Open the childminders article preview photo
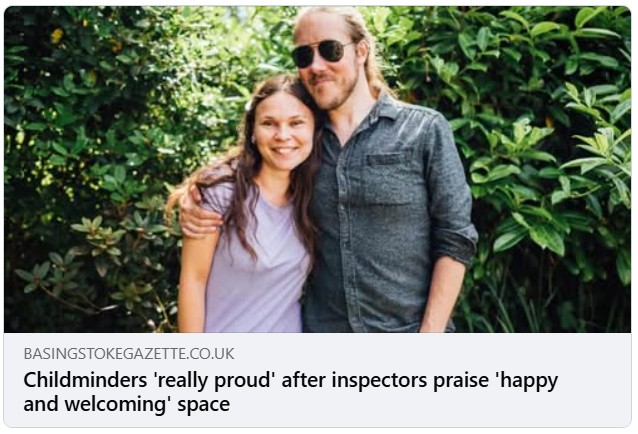Image resolution: width=638 pixels, height=434 pixels. click(x=318, y=168)
